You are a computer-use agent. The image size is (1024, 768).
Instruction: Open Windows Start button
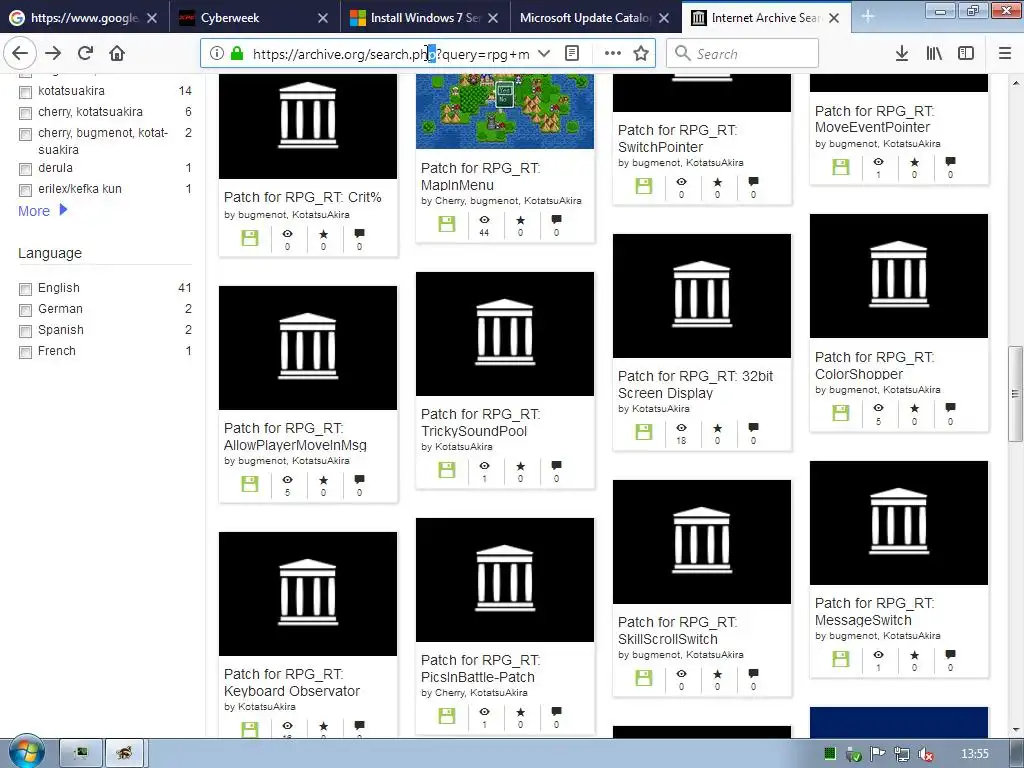27,752
